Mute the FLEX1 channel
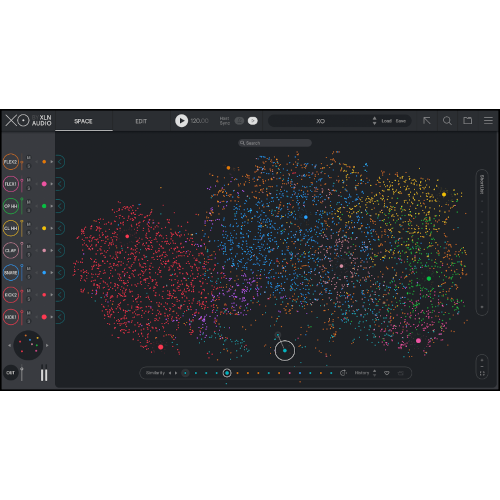Image resolution: width=500 pixels, height=500 pixels. [29, 180]
